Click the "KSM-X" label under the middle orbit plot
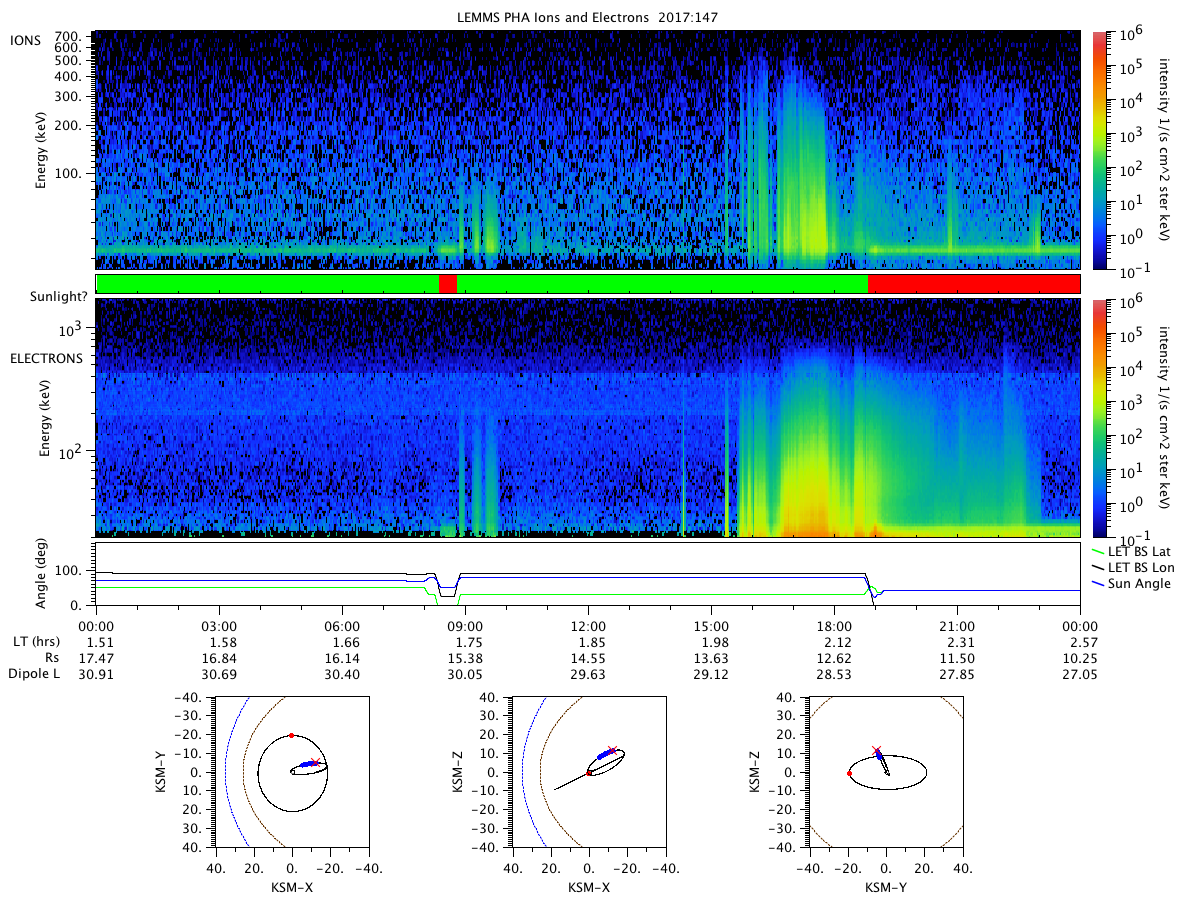Screen dimensions: 1200x900 pos(588,887)
